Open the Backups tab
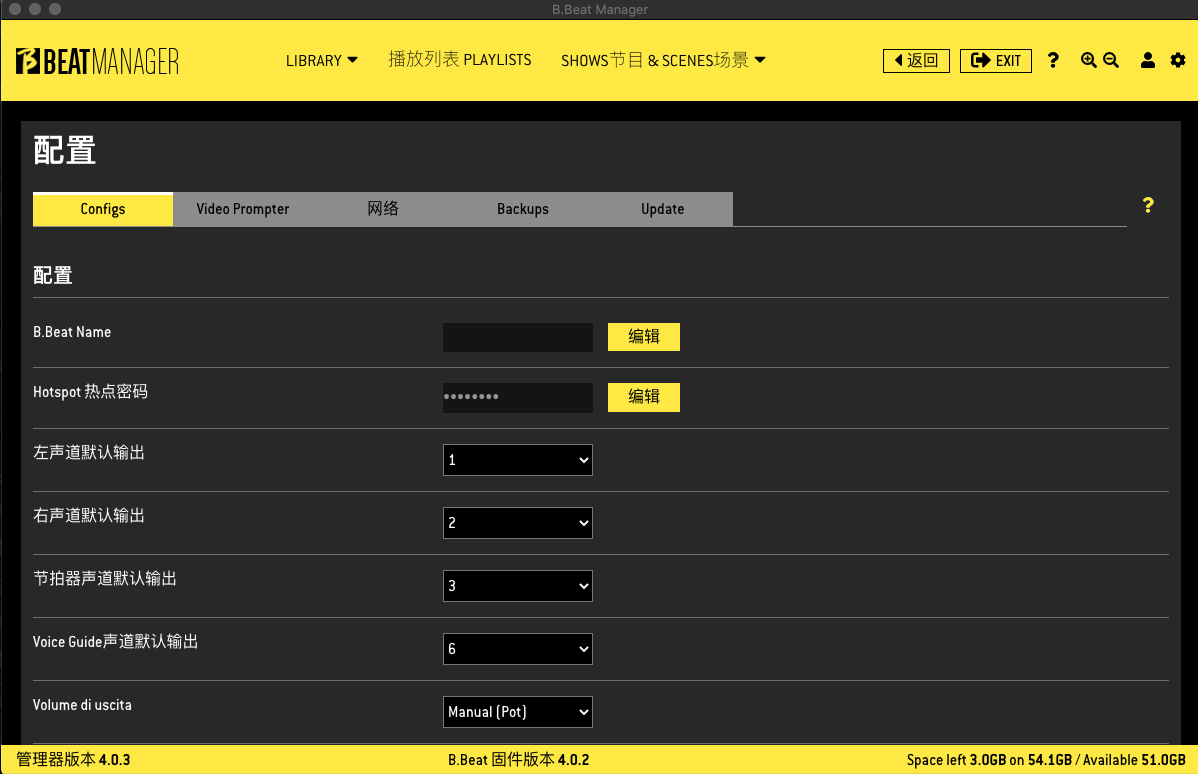Viewport: 1198px width, 774px height. point(523,209)
